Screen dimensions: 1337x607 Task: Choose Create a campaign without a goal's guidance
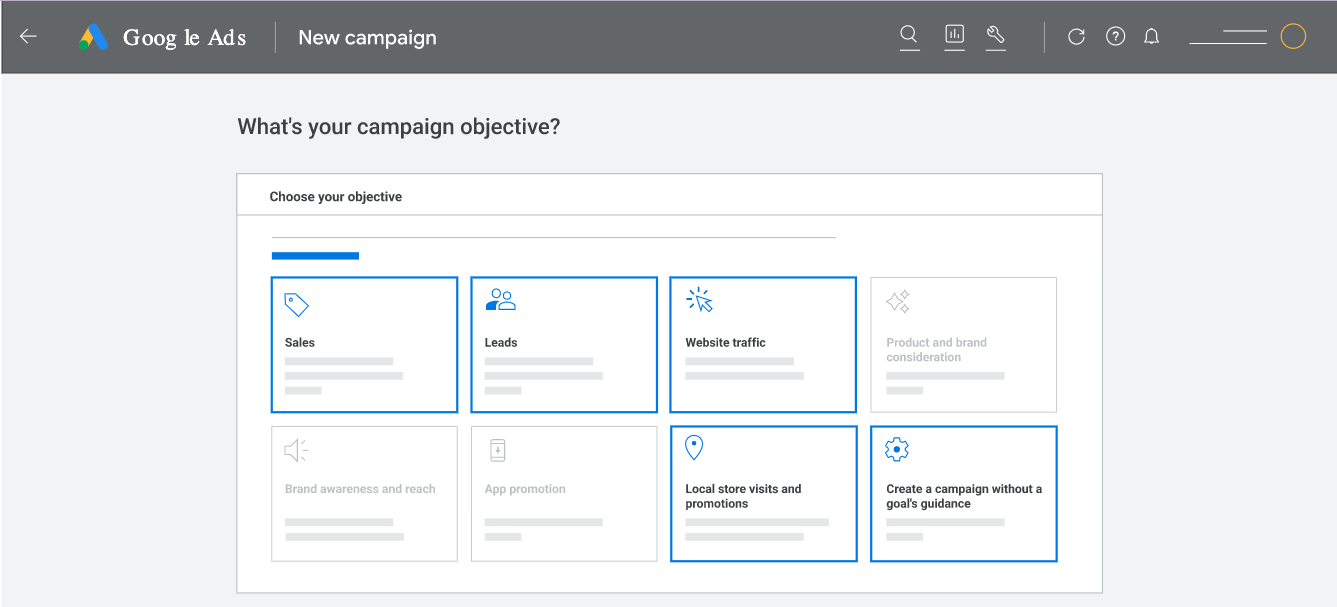pyautogui.click(x=964, y=494)
